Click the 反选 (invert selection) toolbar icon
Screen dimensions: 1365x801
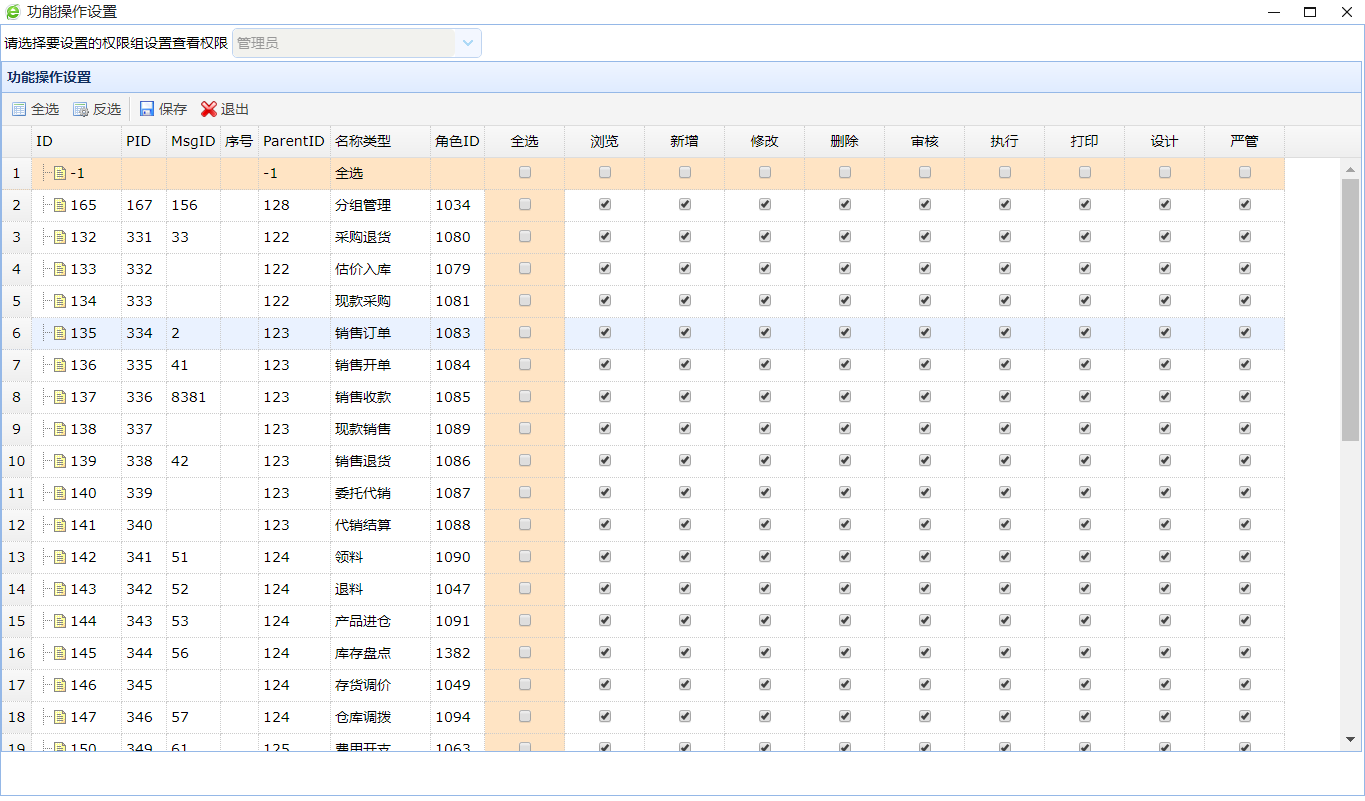click(81, 109)
